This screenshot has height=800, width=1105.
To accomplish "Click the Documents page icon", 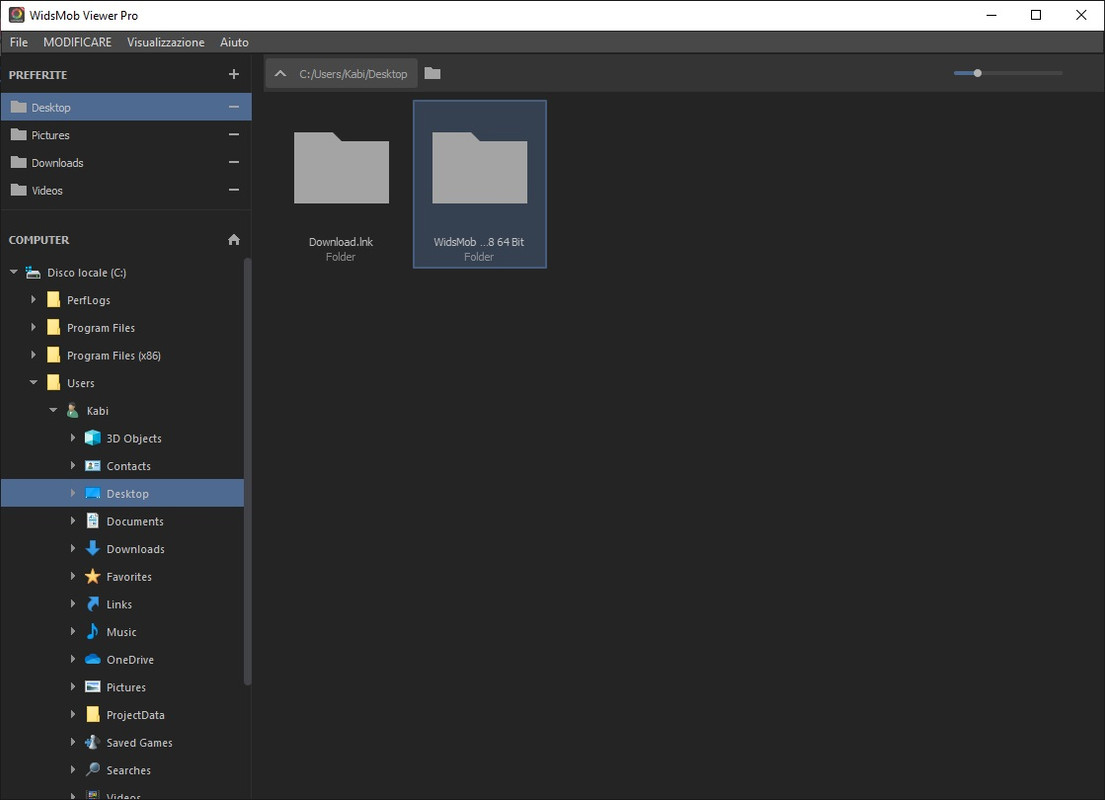I will coord(92,521).
